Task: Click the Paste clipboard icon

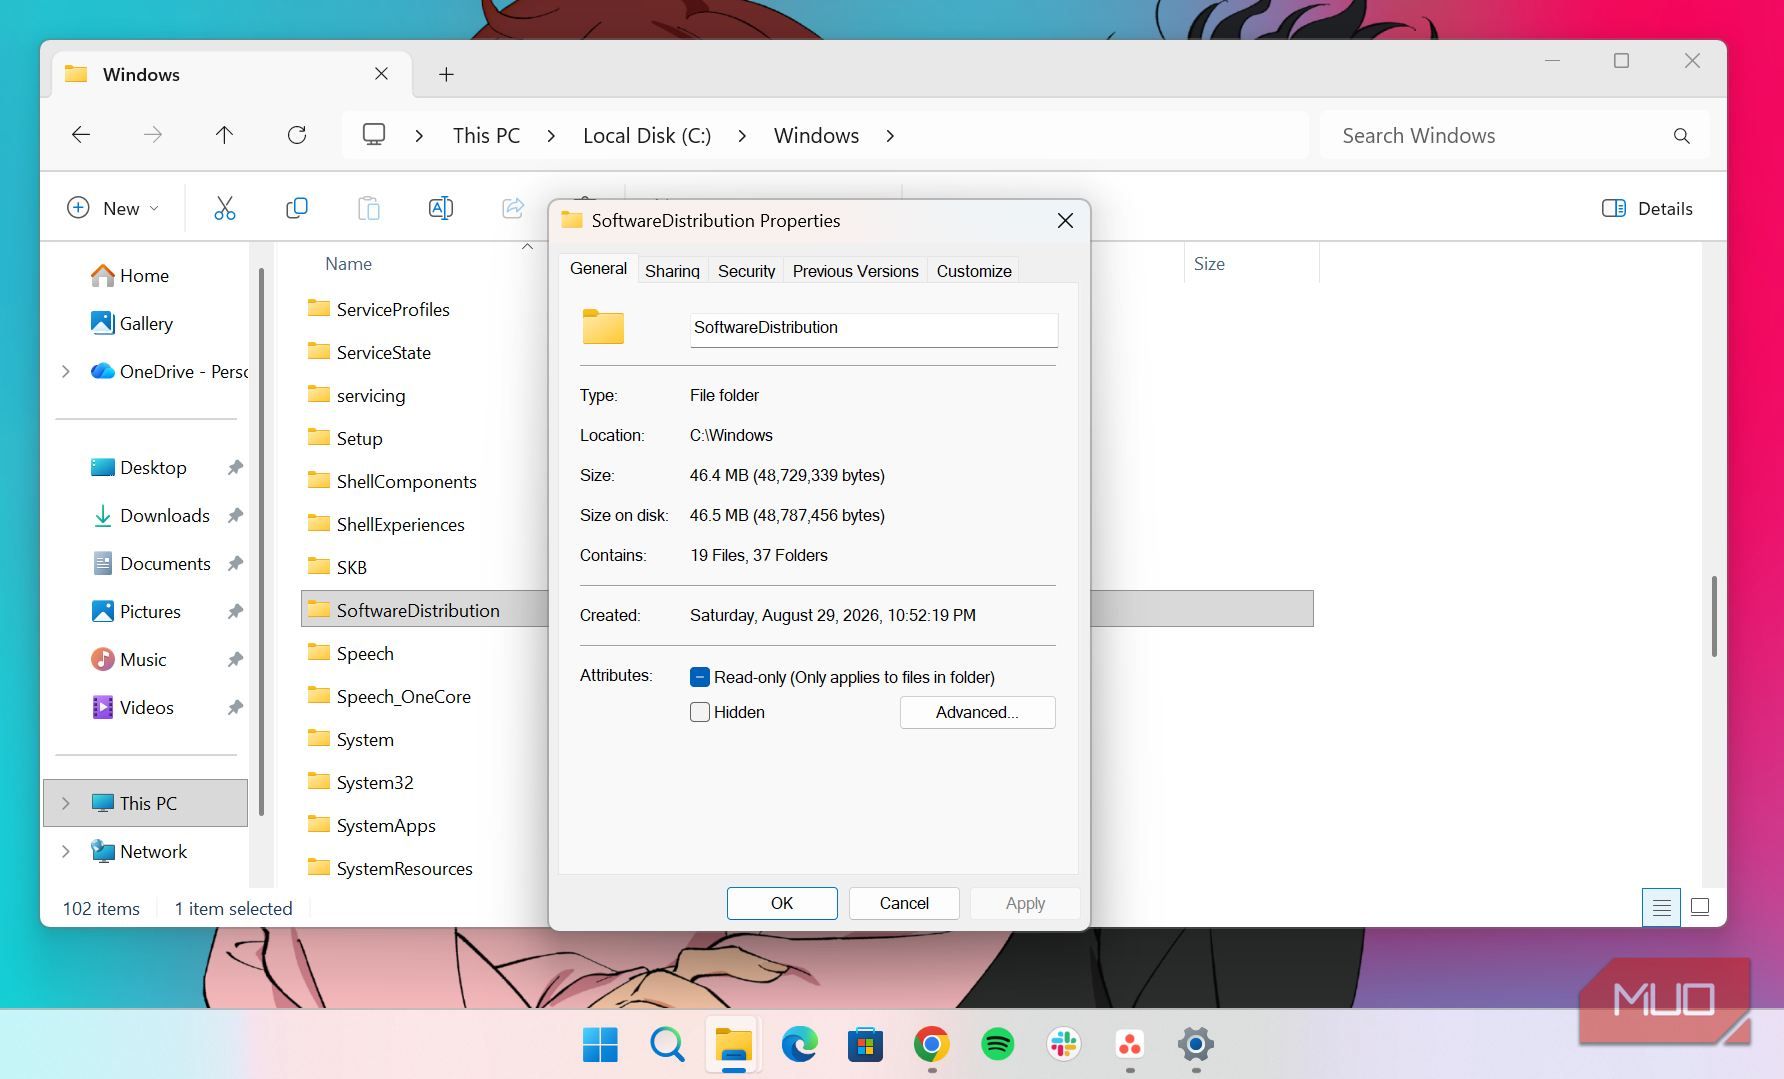Action: [x=368, y=208]
